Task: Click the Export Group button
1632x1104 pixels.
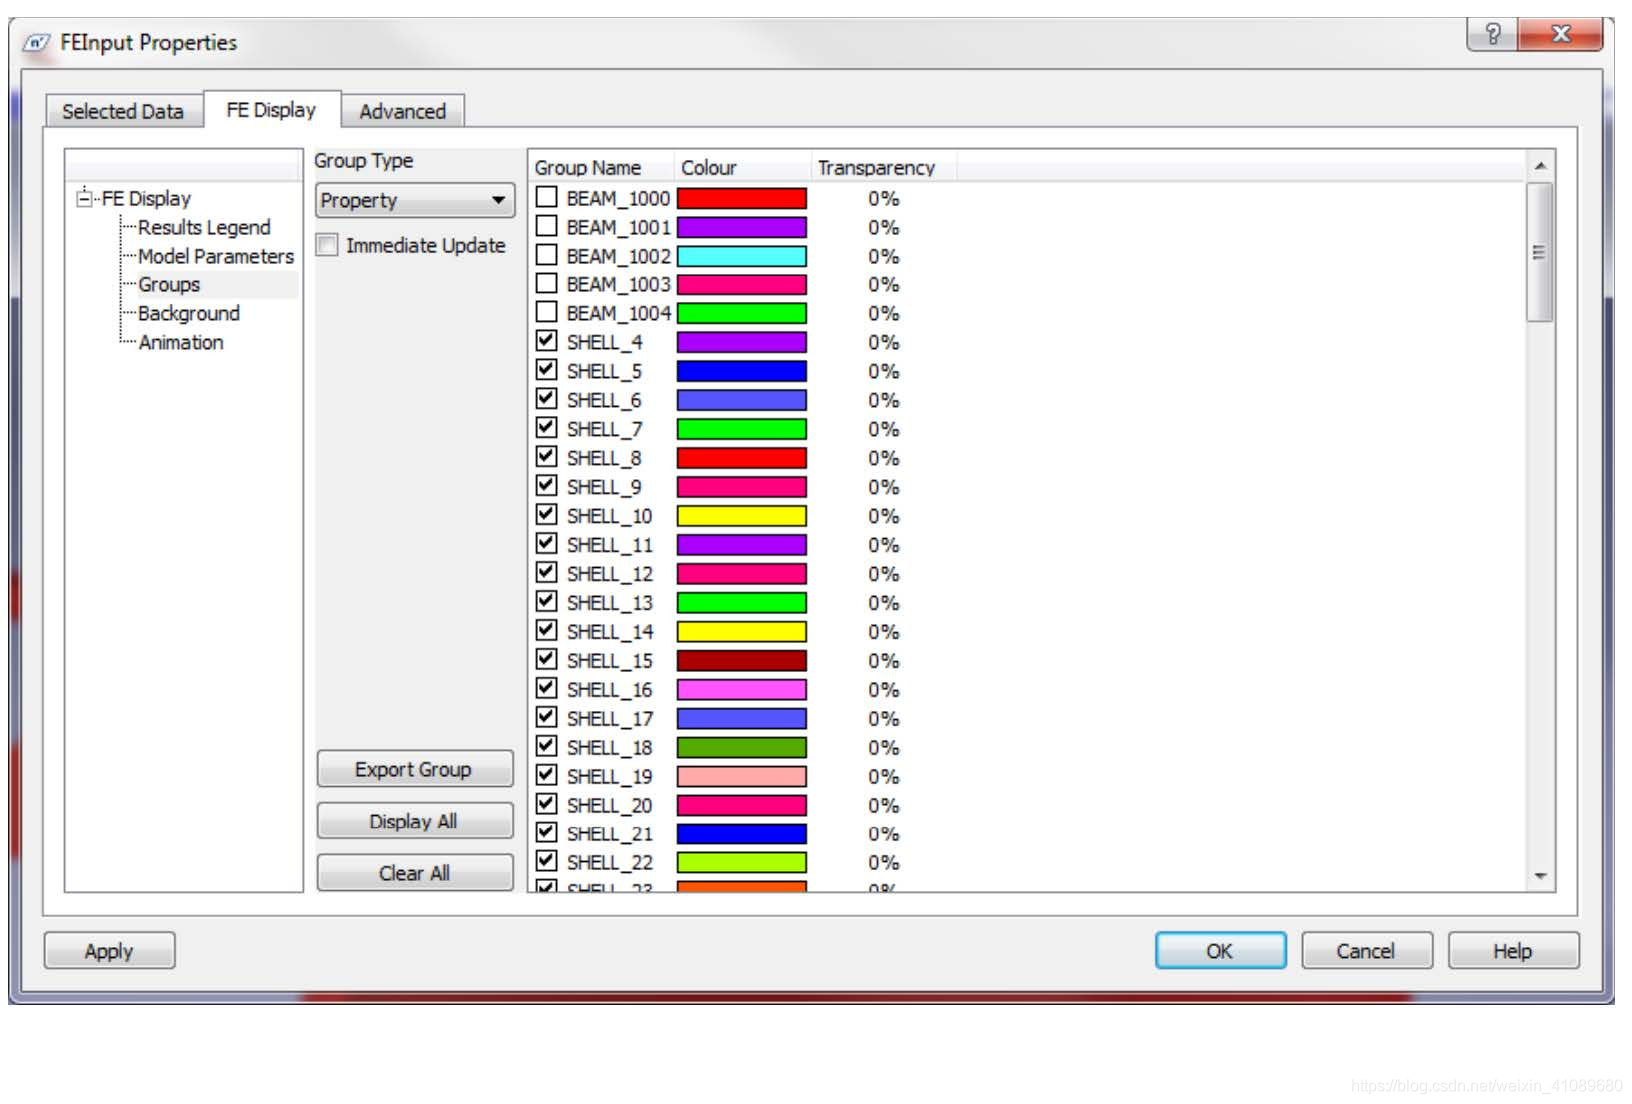Action: click(x=414, y=769)
